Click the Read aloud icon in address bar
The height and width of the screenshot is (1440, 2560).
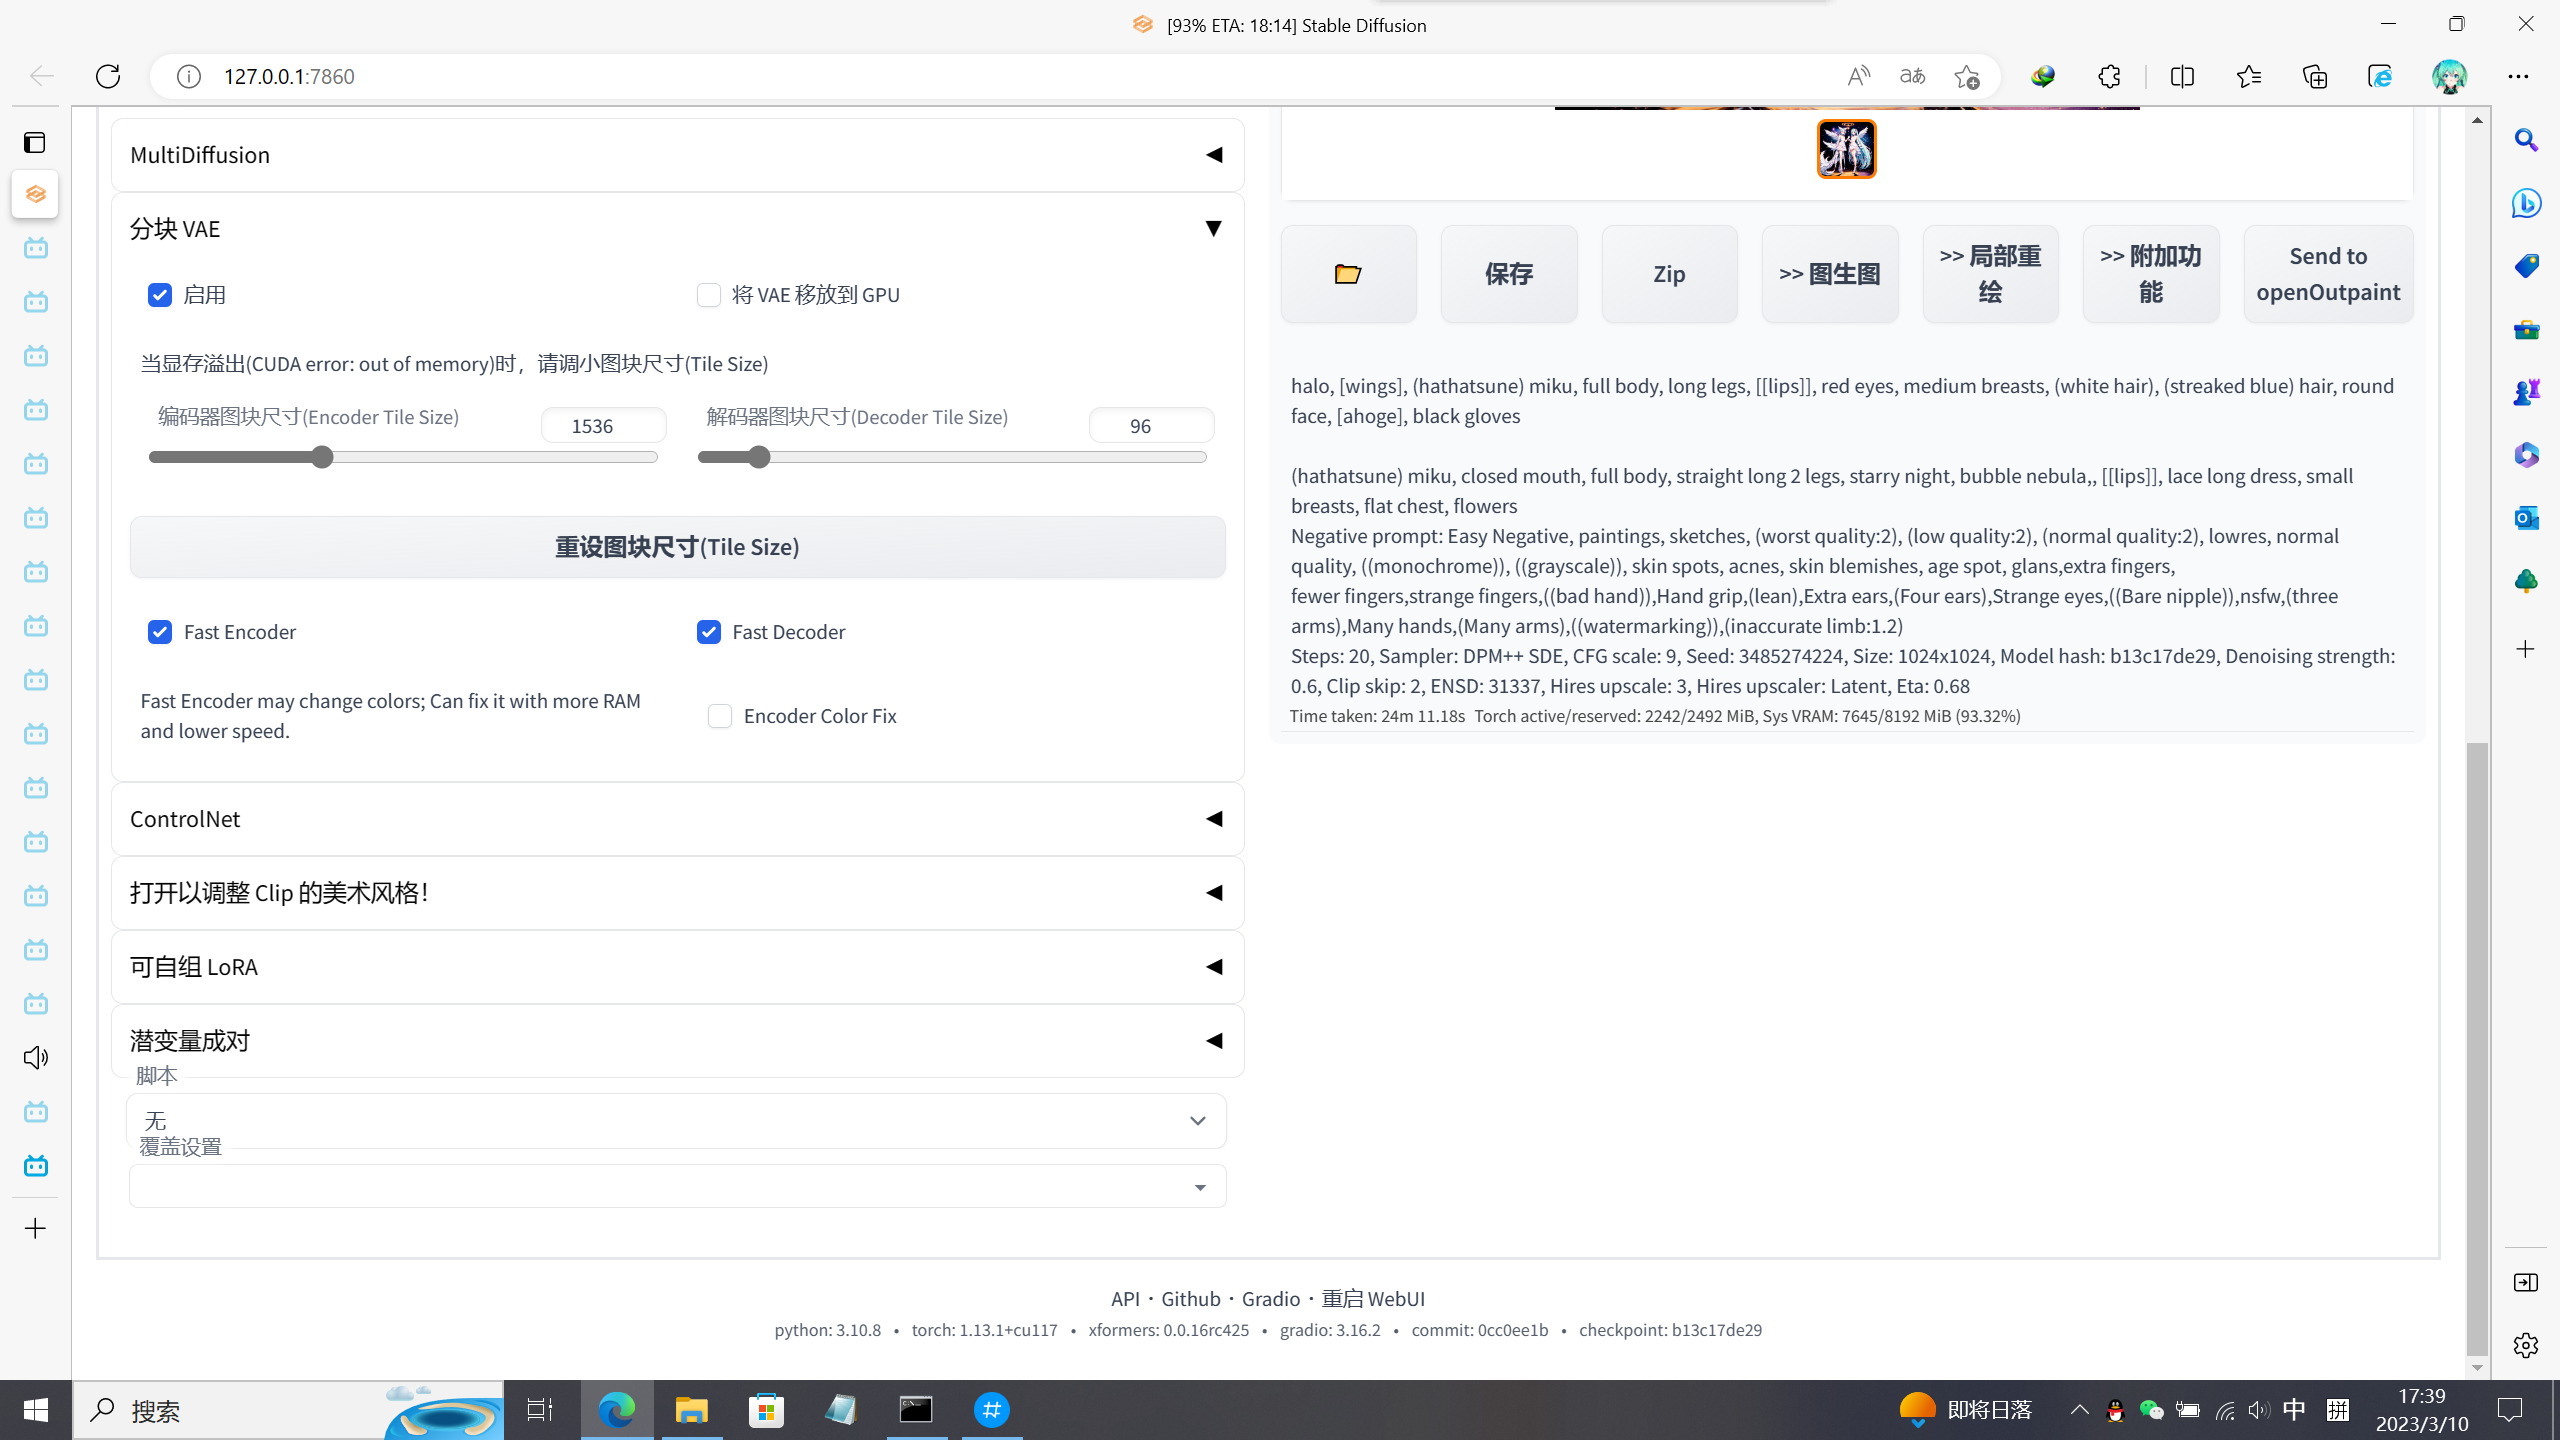(x=1858, y=76)
